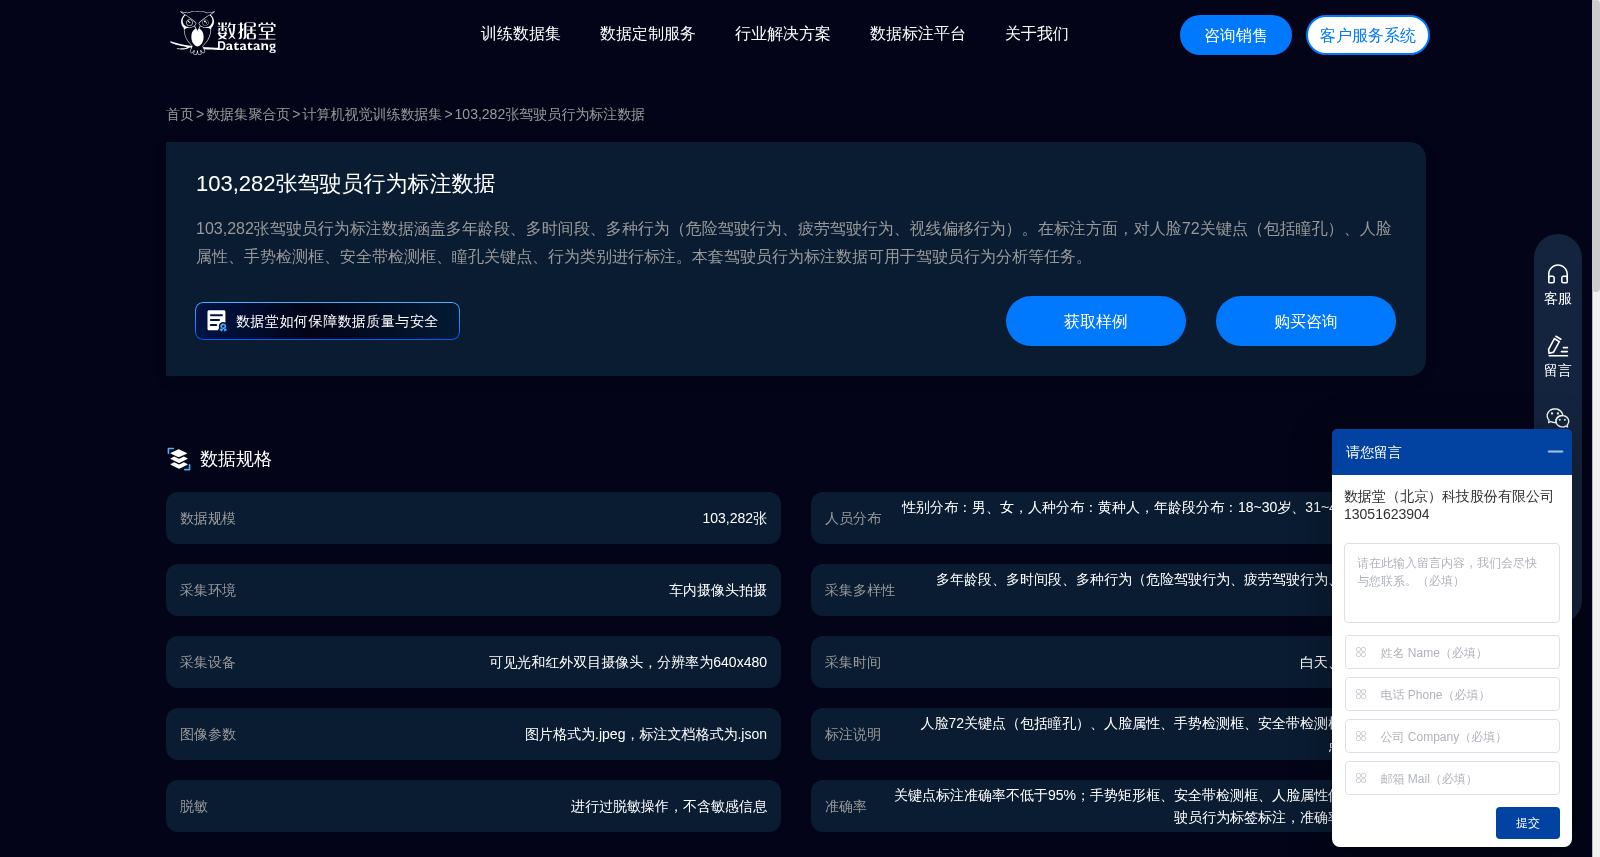This screenshot has height=857, width=1600.
Task: Click the 数据规格 stack icon
Action: coord(178,459)
